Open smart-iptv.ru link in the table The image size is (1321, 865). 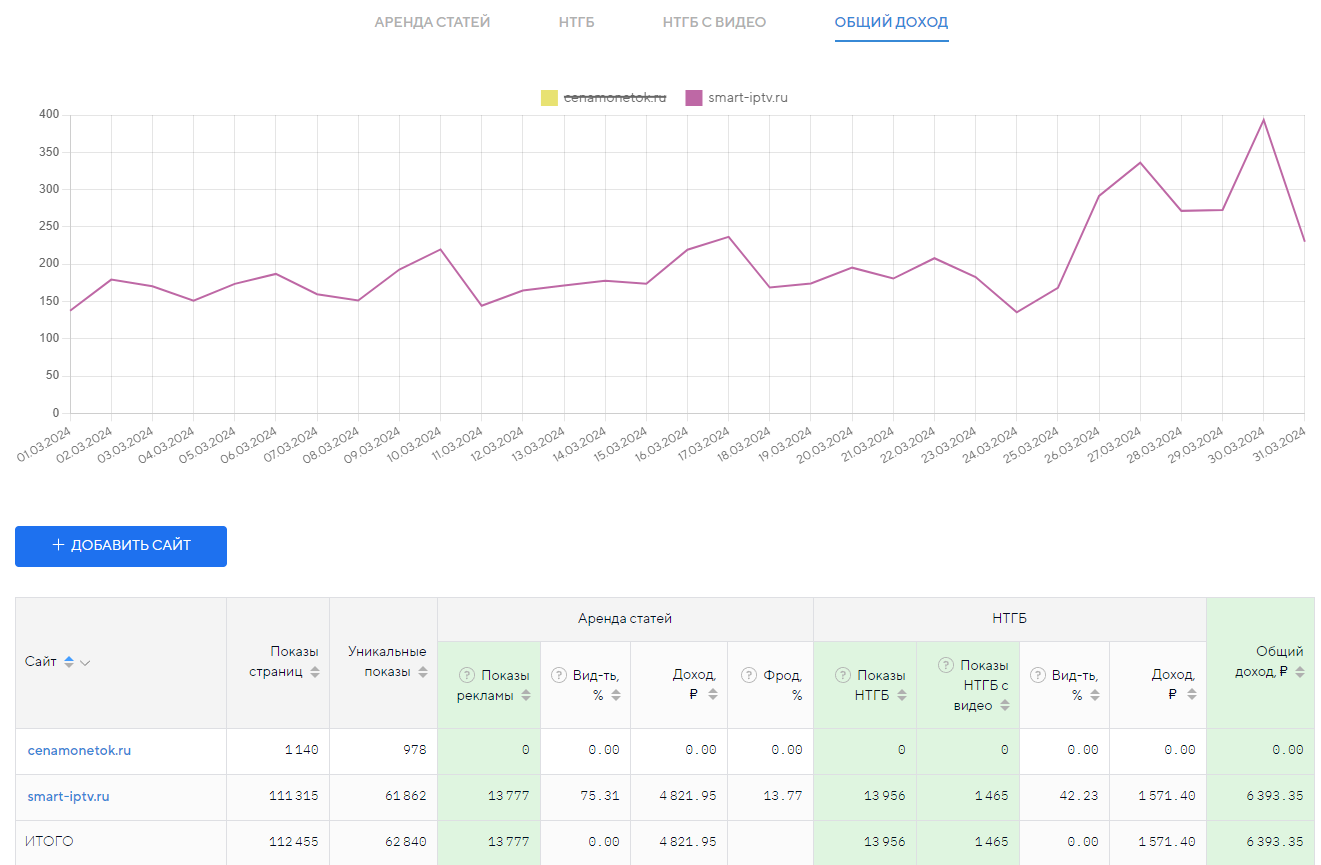coord(68,797)
